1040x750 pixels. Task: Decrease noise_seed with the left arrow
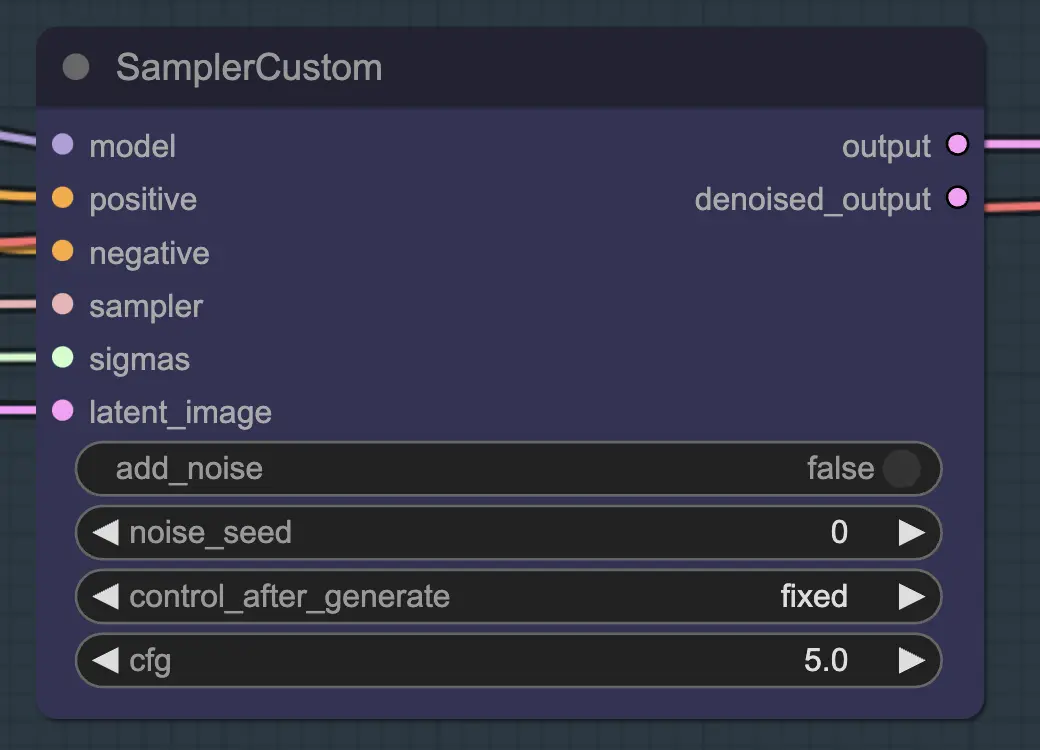(105, 532)
